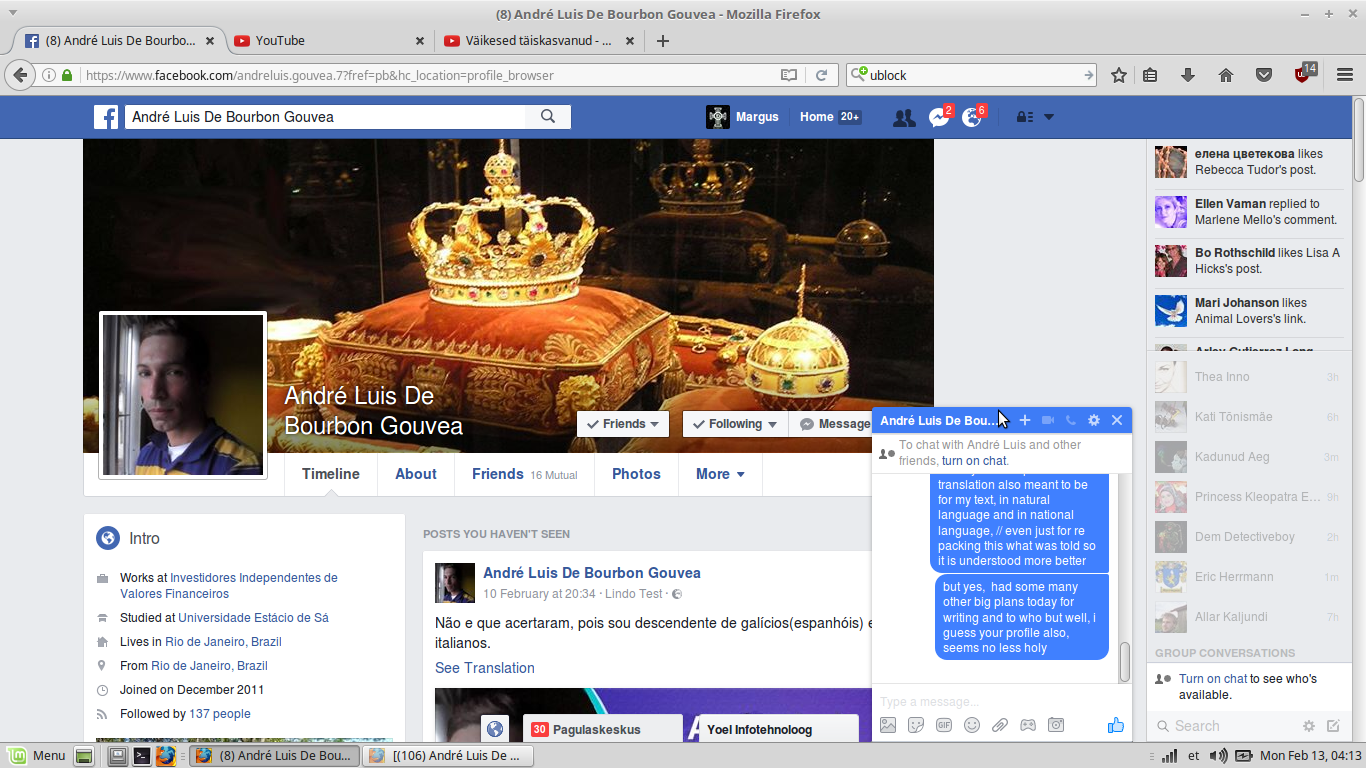This screenshot has width=1366, height=768.
Task: Open privacy shortcuts lock icon
Action: tap(1024, 117)
